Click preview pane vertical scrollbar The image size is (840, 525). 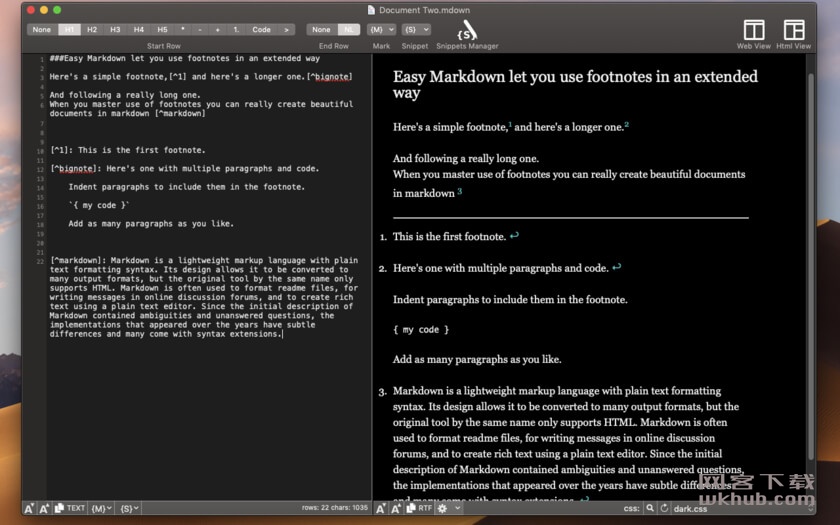point(811,266)
